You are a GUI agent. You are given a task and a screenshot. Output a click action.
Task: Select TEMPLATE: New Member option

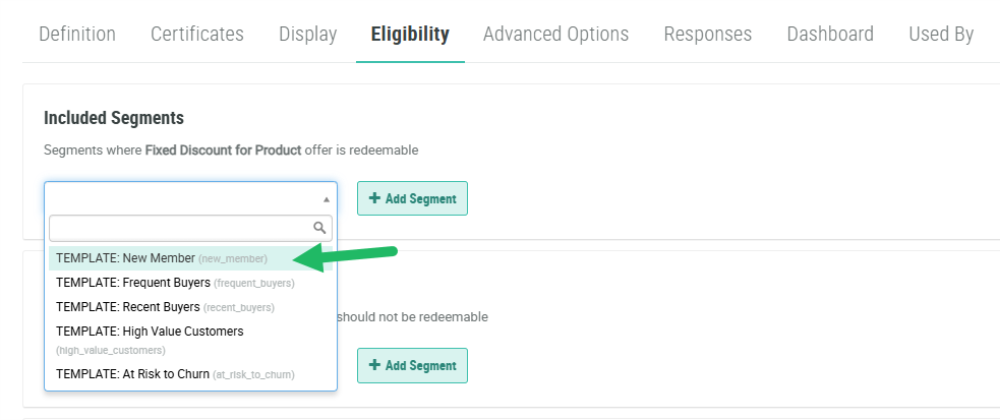click(160, 258)
